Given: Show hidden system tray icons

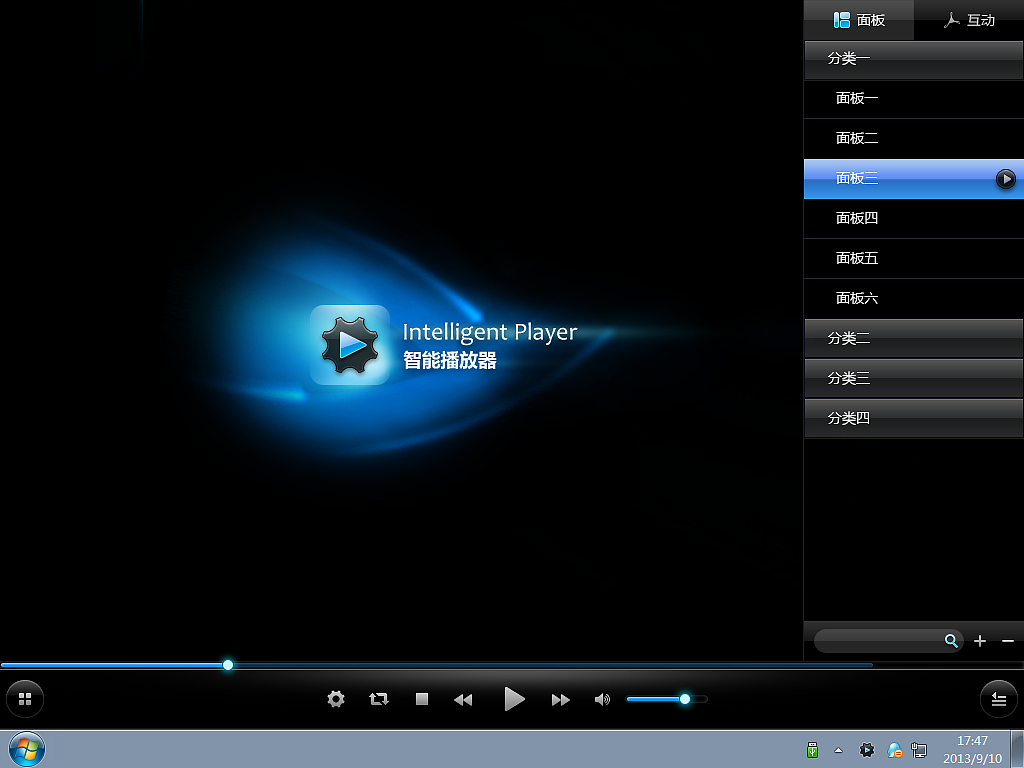Looking at the screenshot, I should 838,750.
